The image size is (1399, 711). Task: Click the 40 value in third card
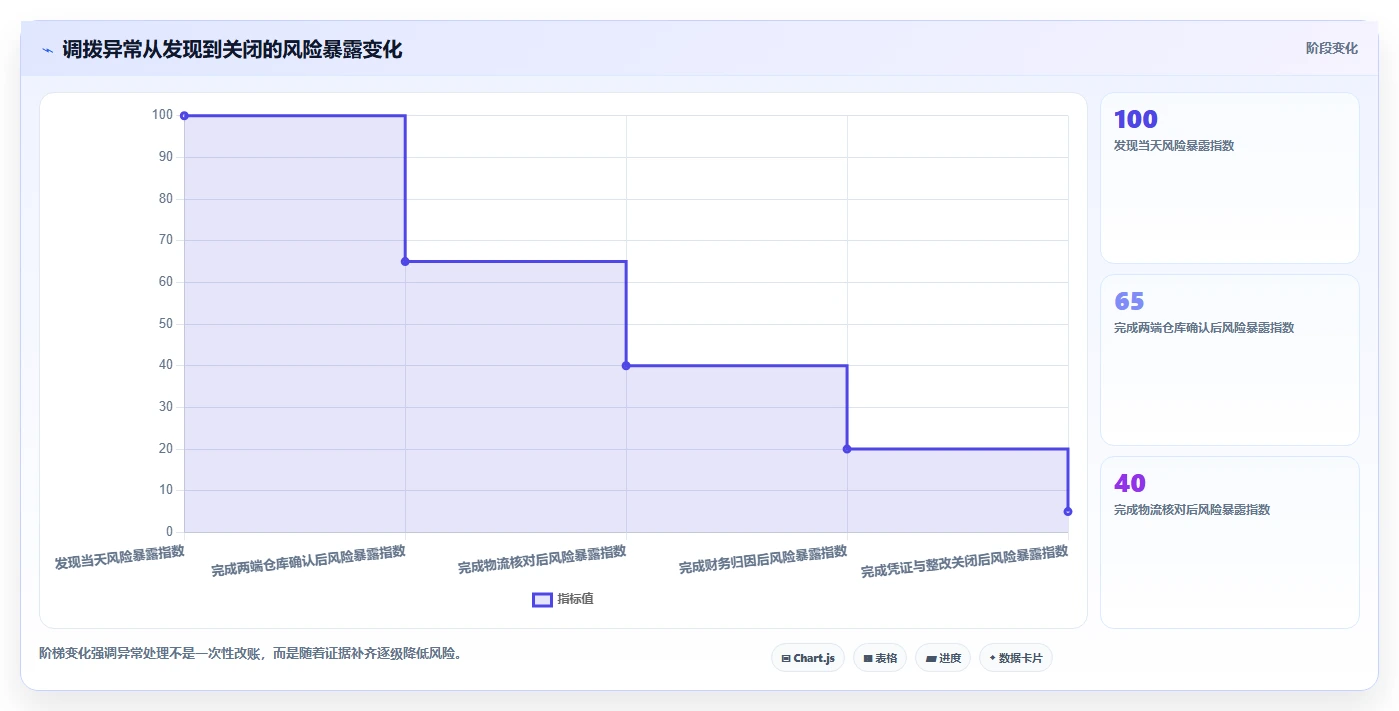coord(1130,483)
